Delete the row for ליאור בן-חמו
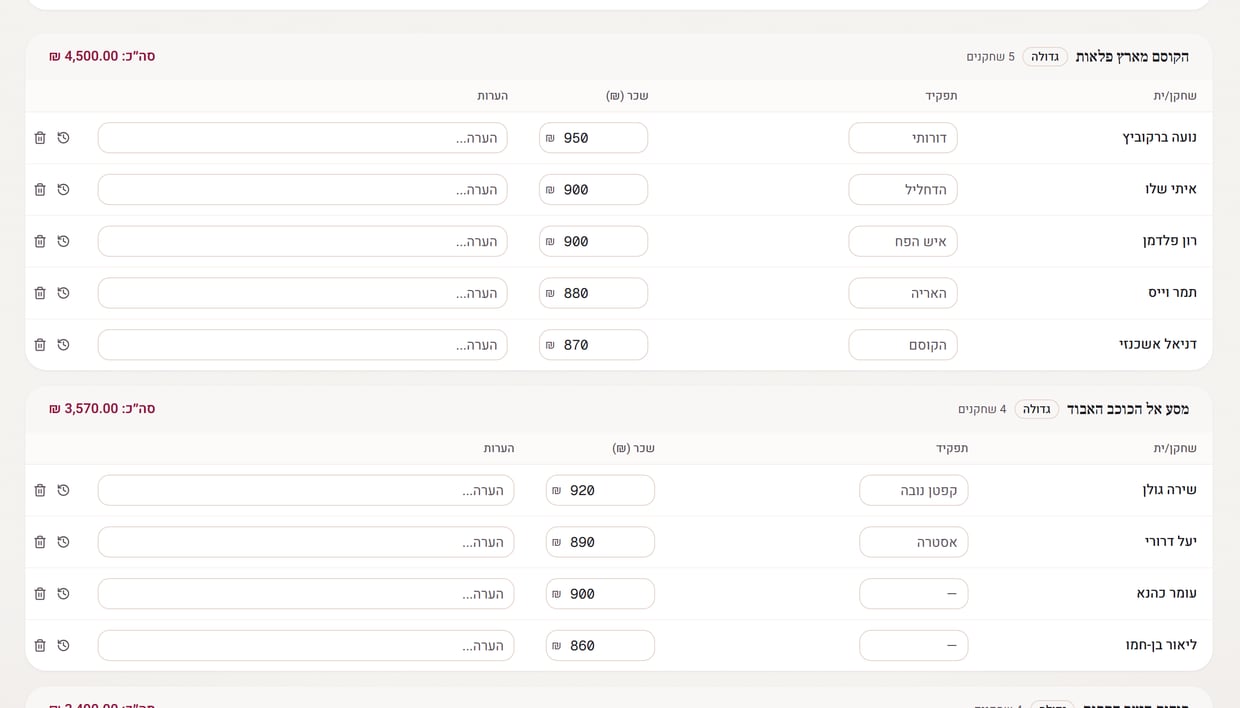Viewport: 1240px width, 708px height. tap(40, 646)
